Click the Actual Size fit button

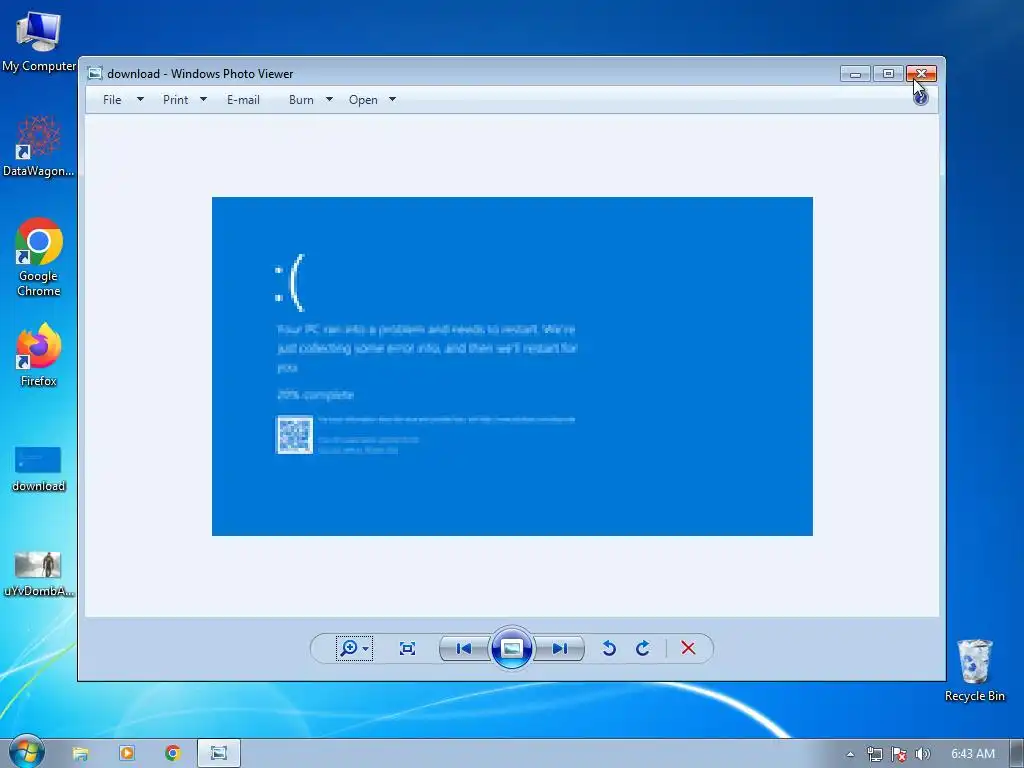tap(408, 648)
